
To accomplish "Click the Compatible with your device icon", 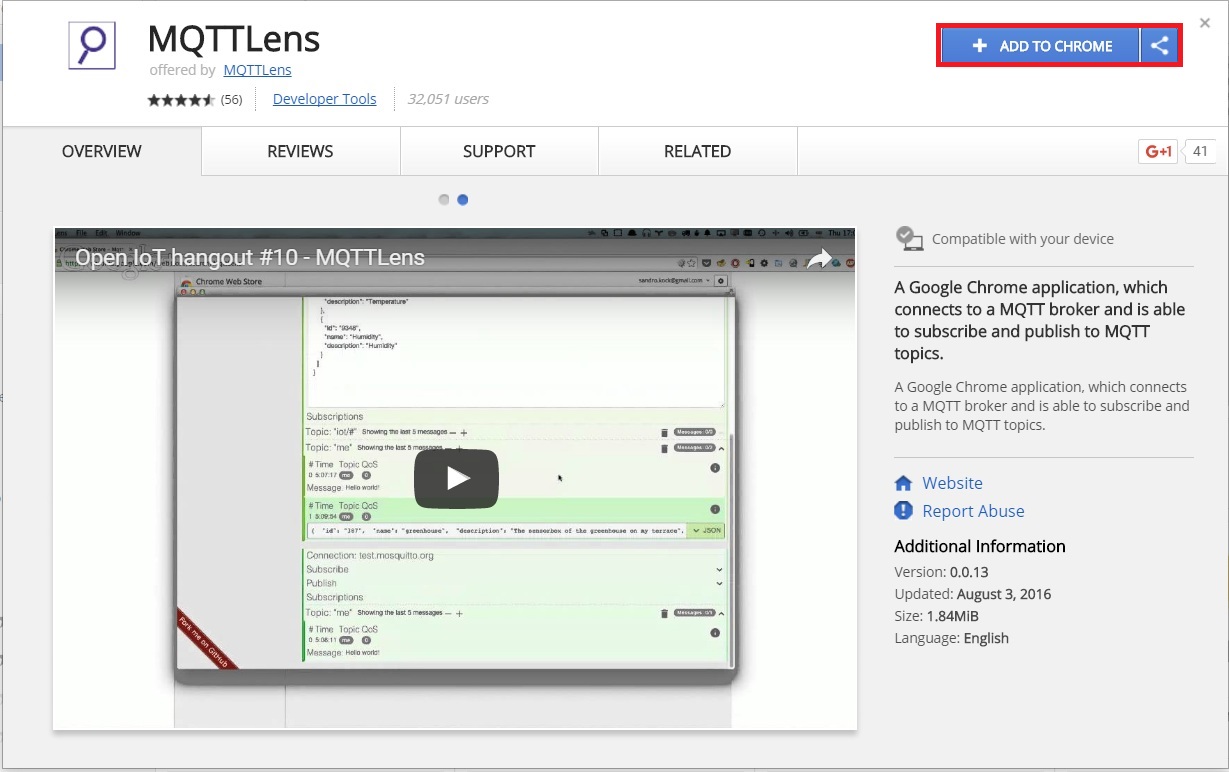I will coord(909,238).
